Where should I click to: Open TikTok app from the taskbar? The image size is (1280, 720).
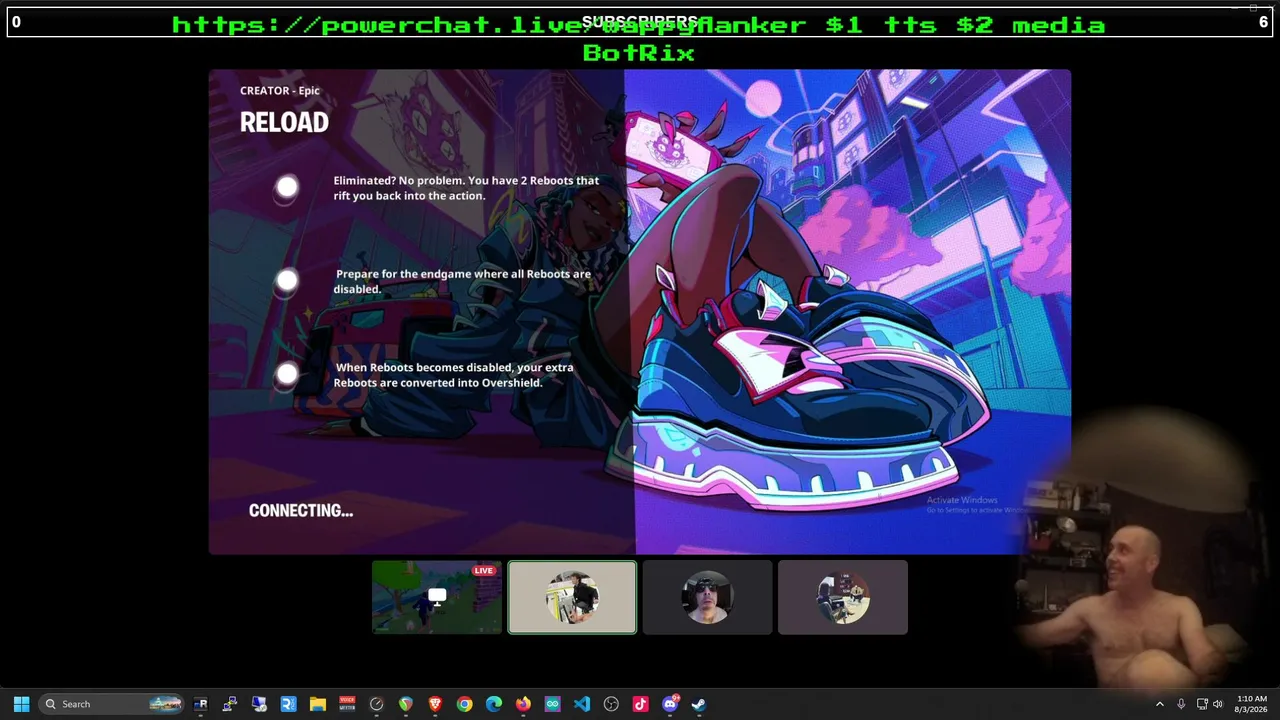(x=640, y=704)
